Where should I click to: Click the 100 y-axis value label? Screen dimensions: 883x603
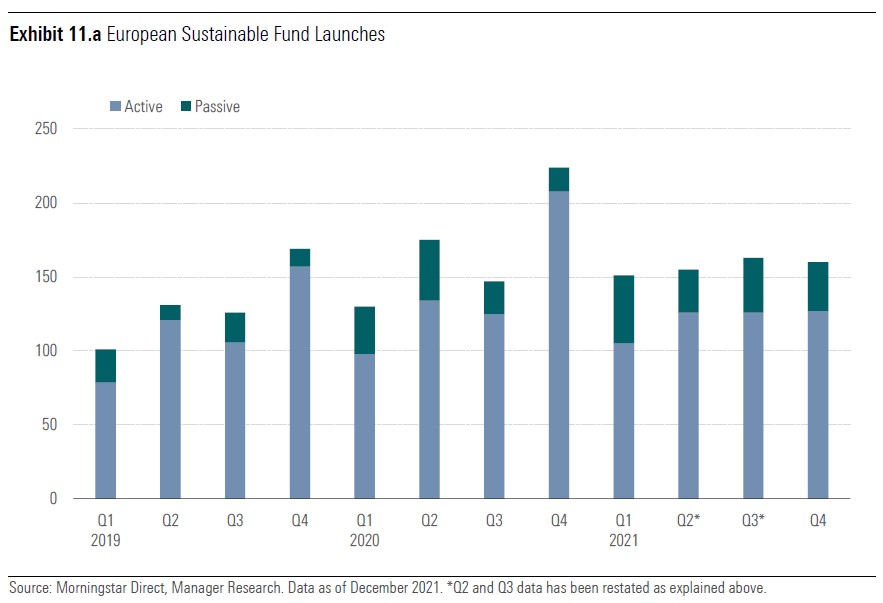(46, 351)
